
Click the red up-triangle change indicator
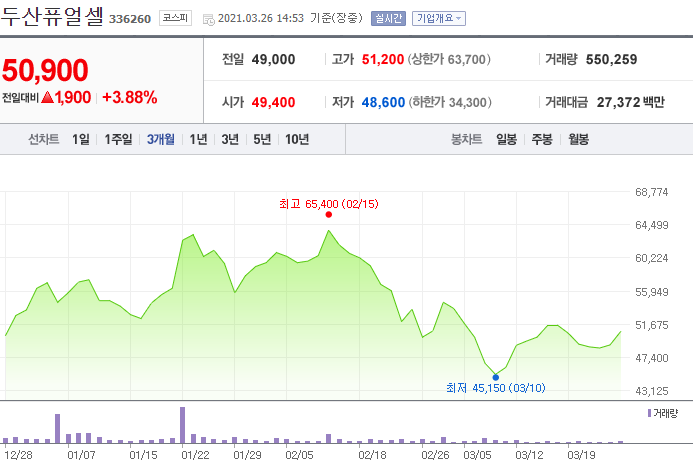click(x=47, y=97)
